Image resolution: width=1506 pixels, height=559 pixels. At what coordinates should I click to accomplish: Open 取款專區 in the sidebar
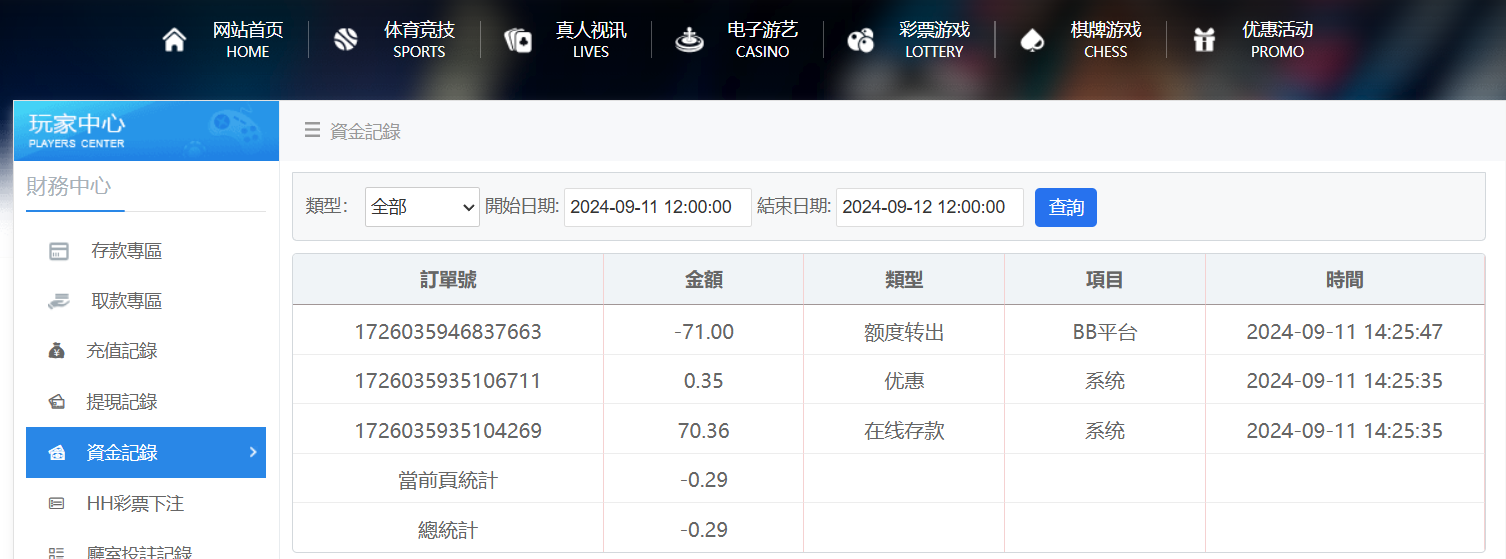(x=126, y=301)
